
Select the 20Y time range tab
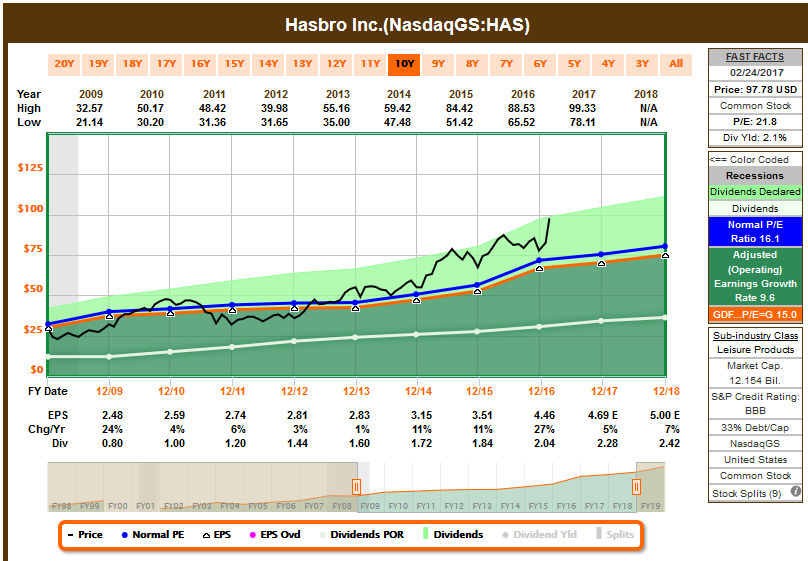click(64, 64)
